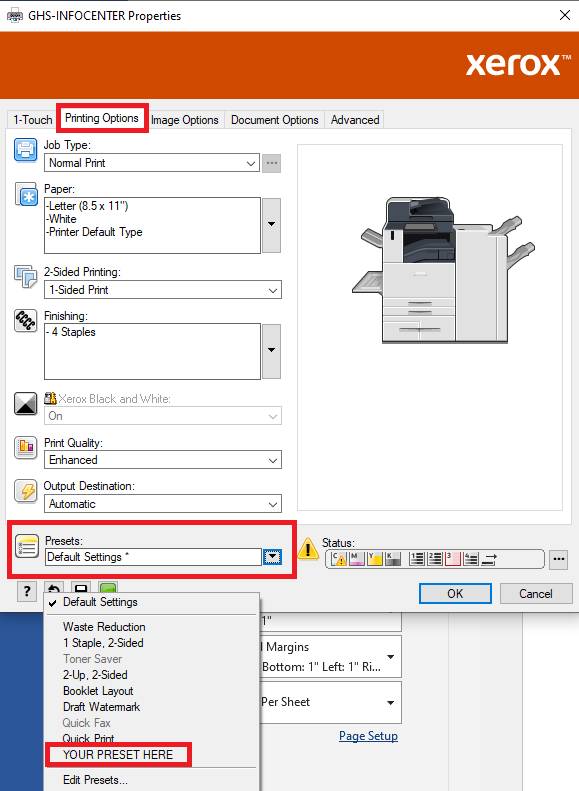Click the lock icon beside Xerox Black and White
Screen dimensions: 579x791
tap(50, 399)
